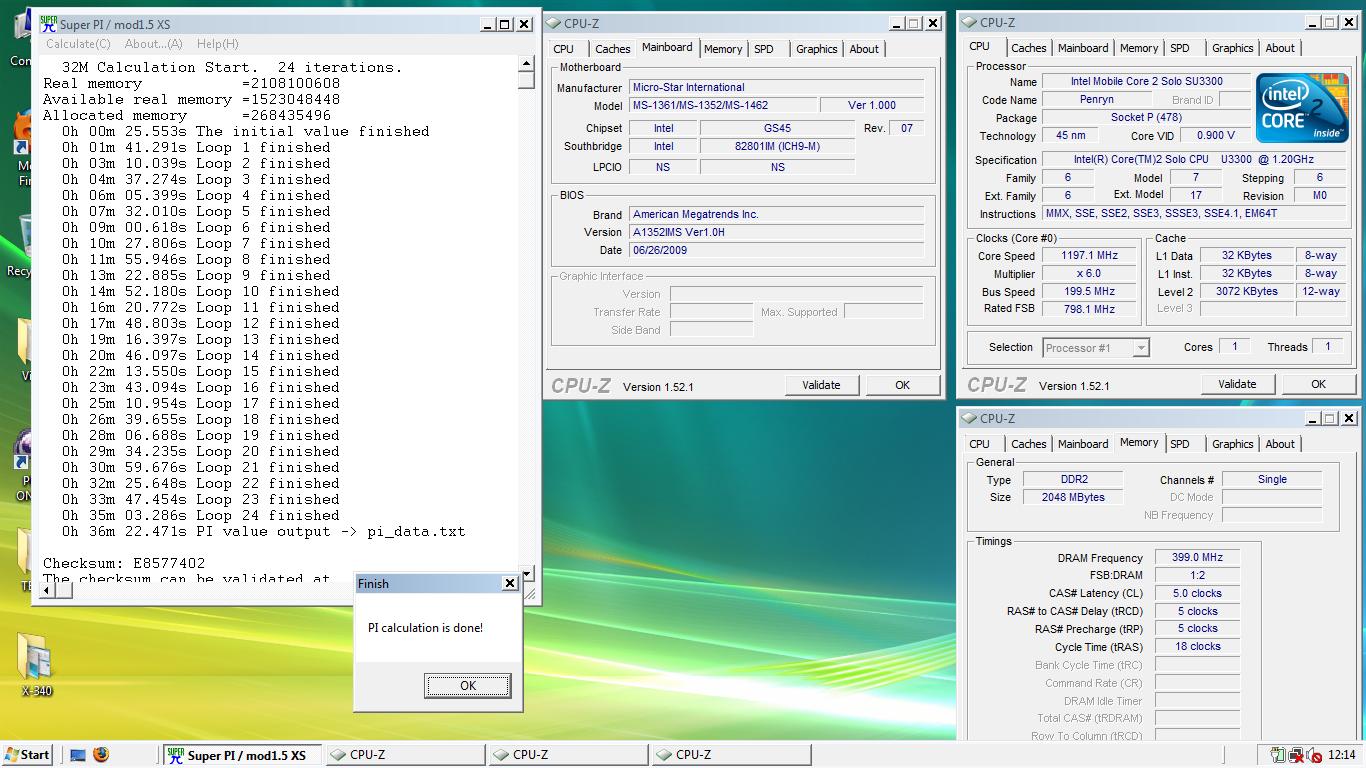Image resolution: width=1366 pixels, height=768 pixels.
Task: Click OK in the Processor CPU-Z window
Action: [1318, 384]
